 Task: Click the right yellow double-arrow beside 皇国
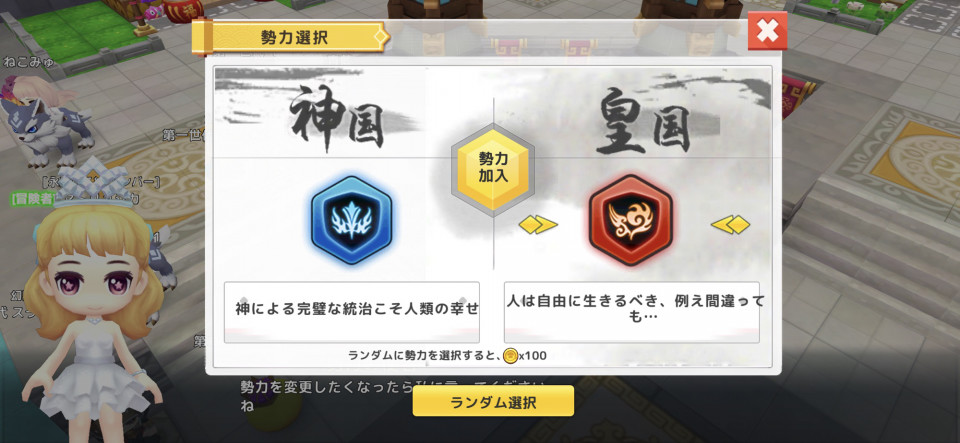(x=730, y=225)
